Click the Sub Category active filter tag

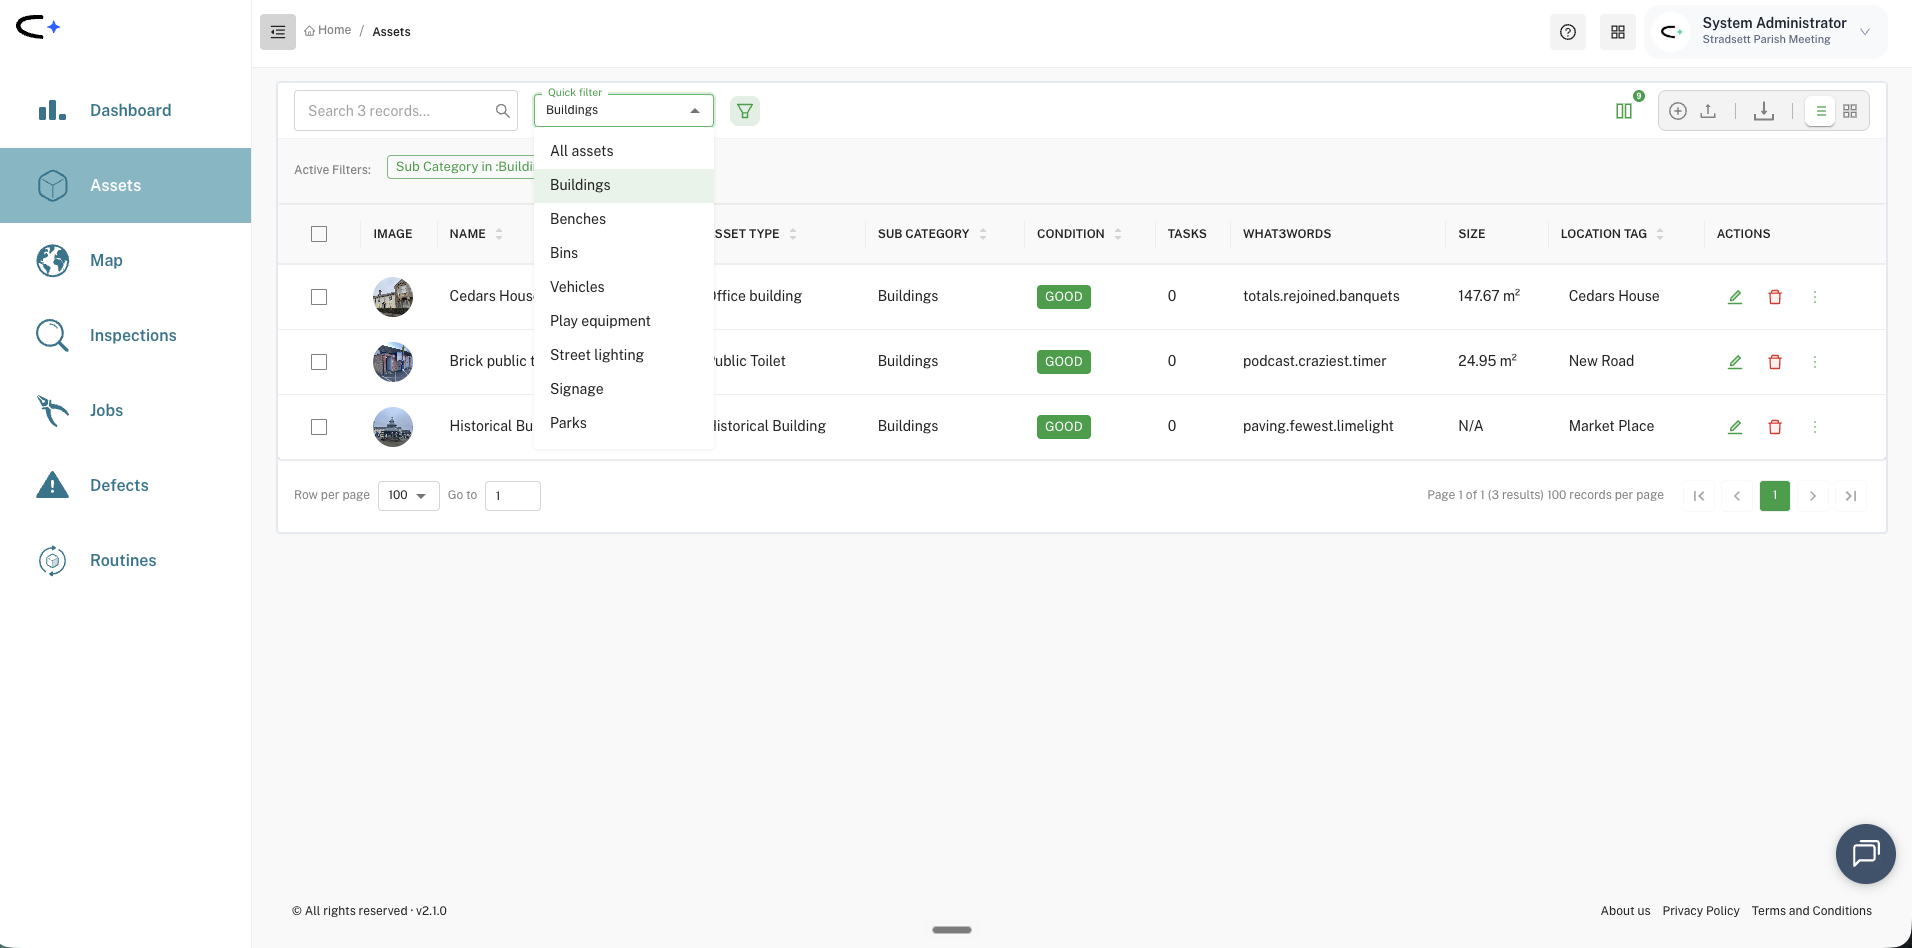463,167
